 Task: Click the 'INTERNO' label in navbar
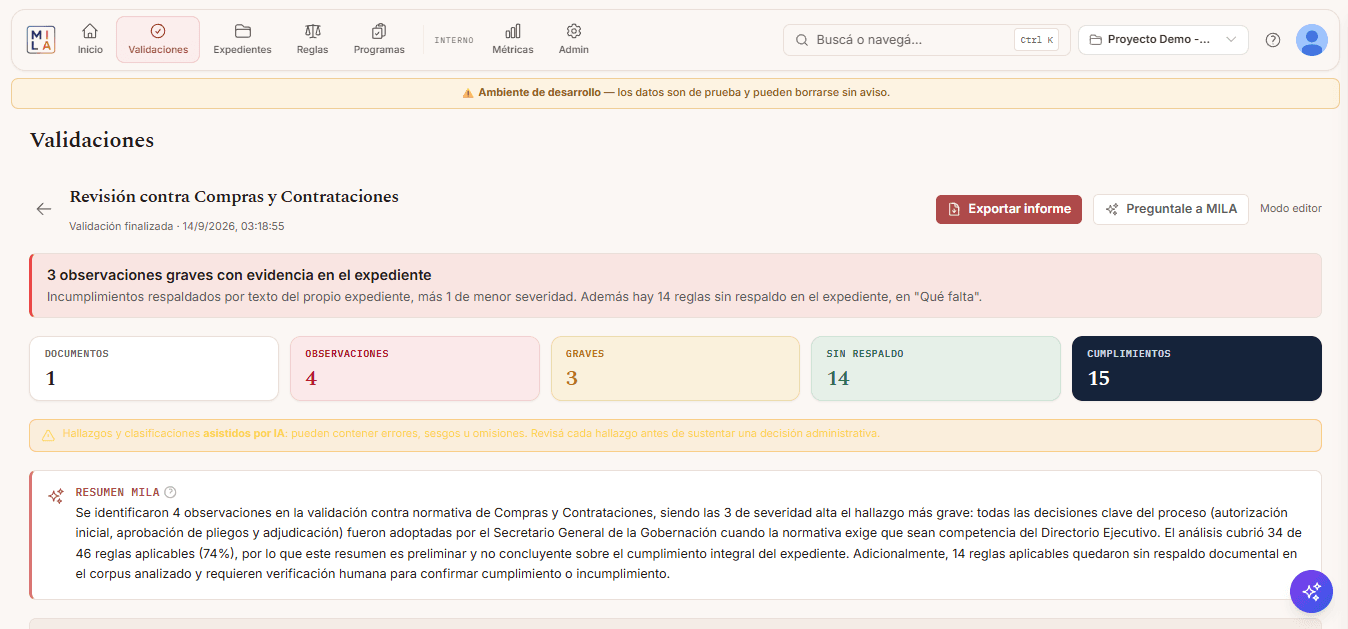point(454,40)
